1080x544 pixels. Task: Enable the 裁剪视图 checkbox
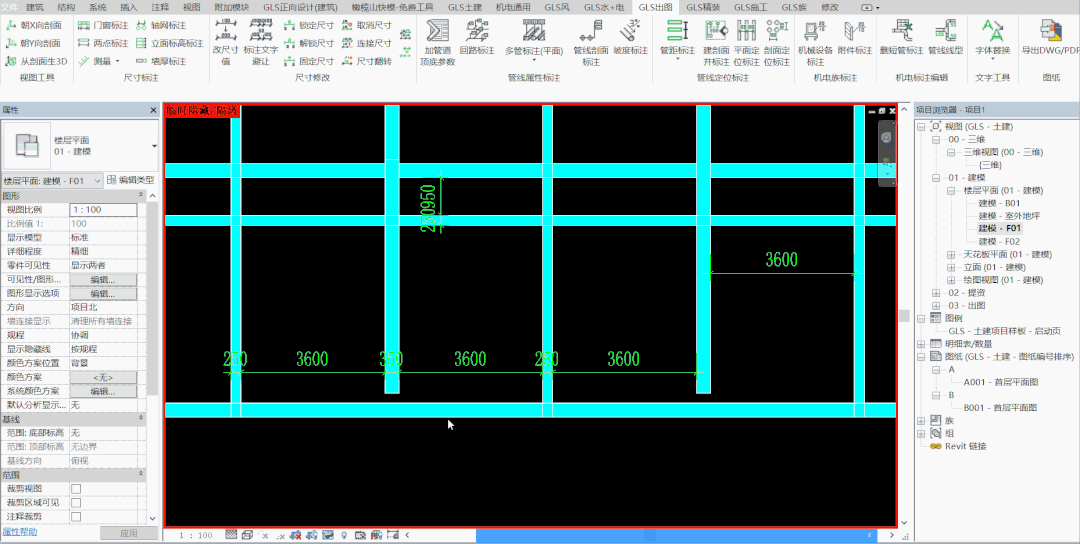click(76, 488)
